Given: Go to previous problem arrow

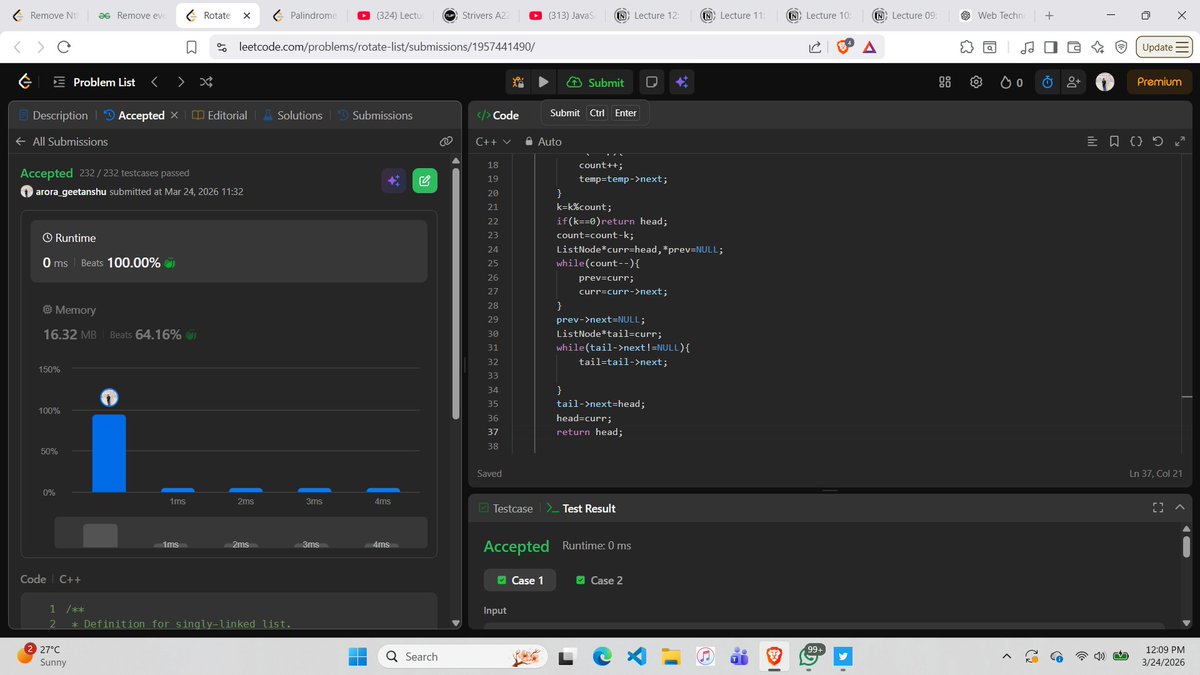Looking at the screenshot, I should (x=154, y=82).
